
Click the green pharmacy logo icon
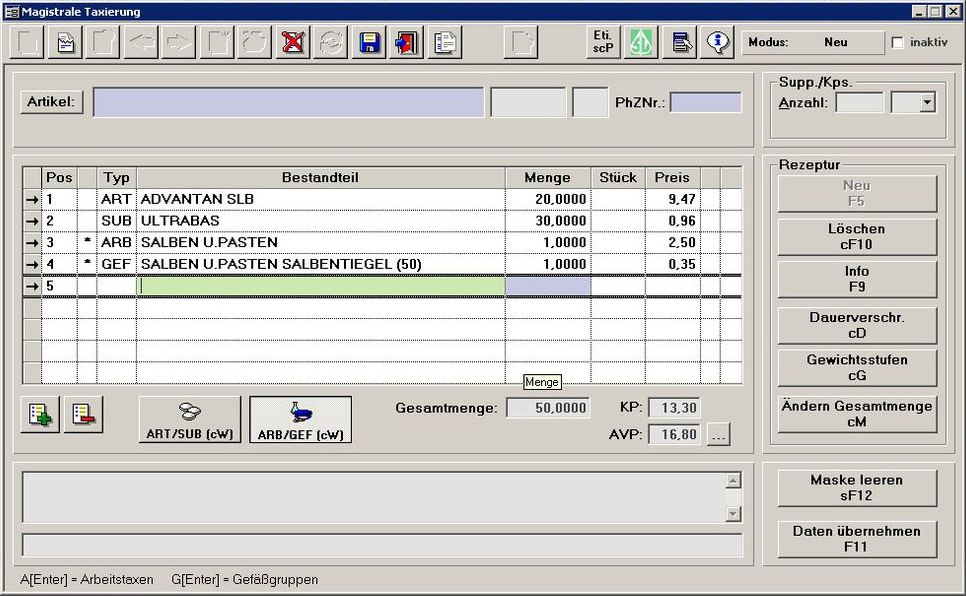click(x=640, y=41)
